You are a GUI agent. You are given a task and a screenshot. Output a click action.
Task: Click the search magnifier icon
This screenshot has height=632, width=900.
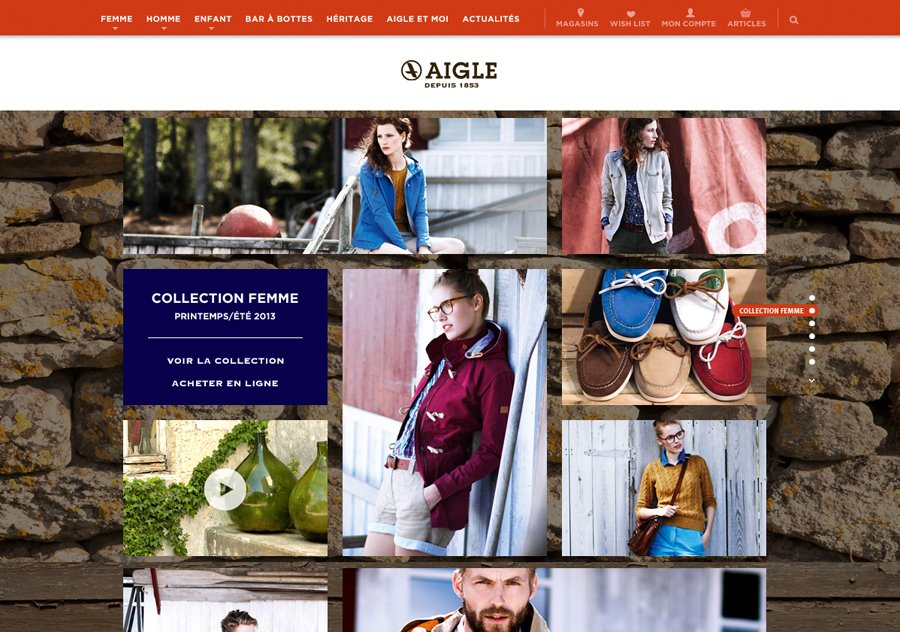[x=794, y=20]
